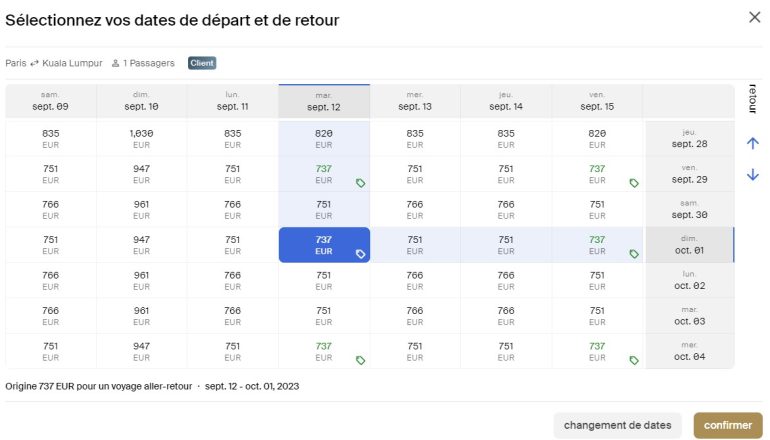Select 961 EUR fare on sept. 10 / oct. 02

141,280
